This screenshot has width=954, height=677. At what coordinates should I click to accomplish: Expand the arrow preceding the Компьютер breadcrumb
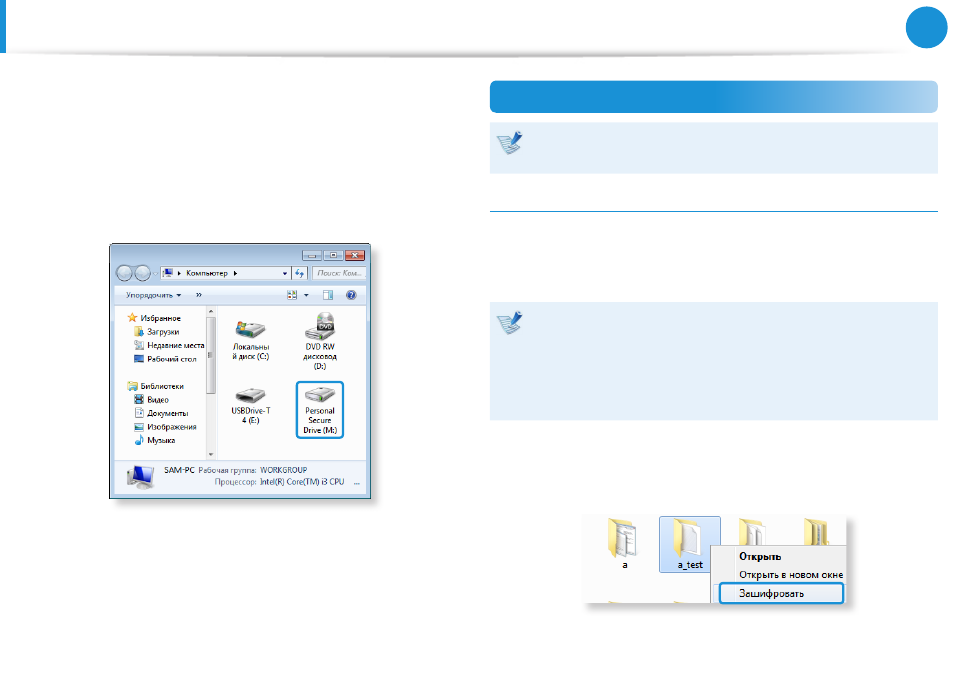point(179,274)
